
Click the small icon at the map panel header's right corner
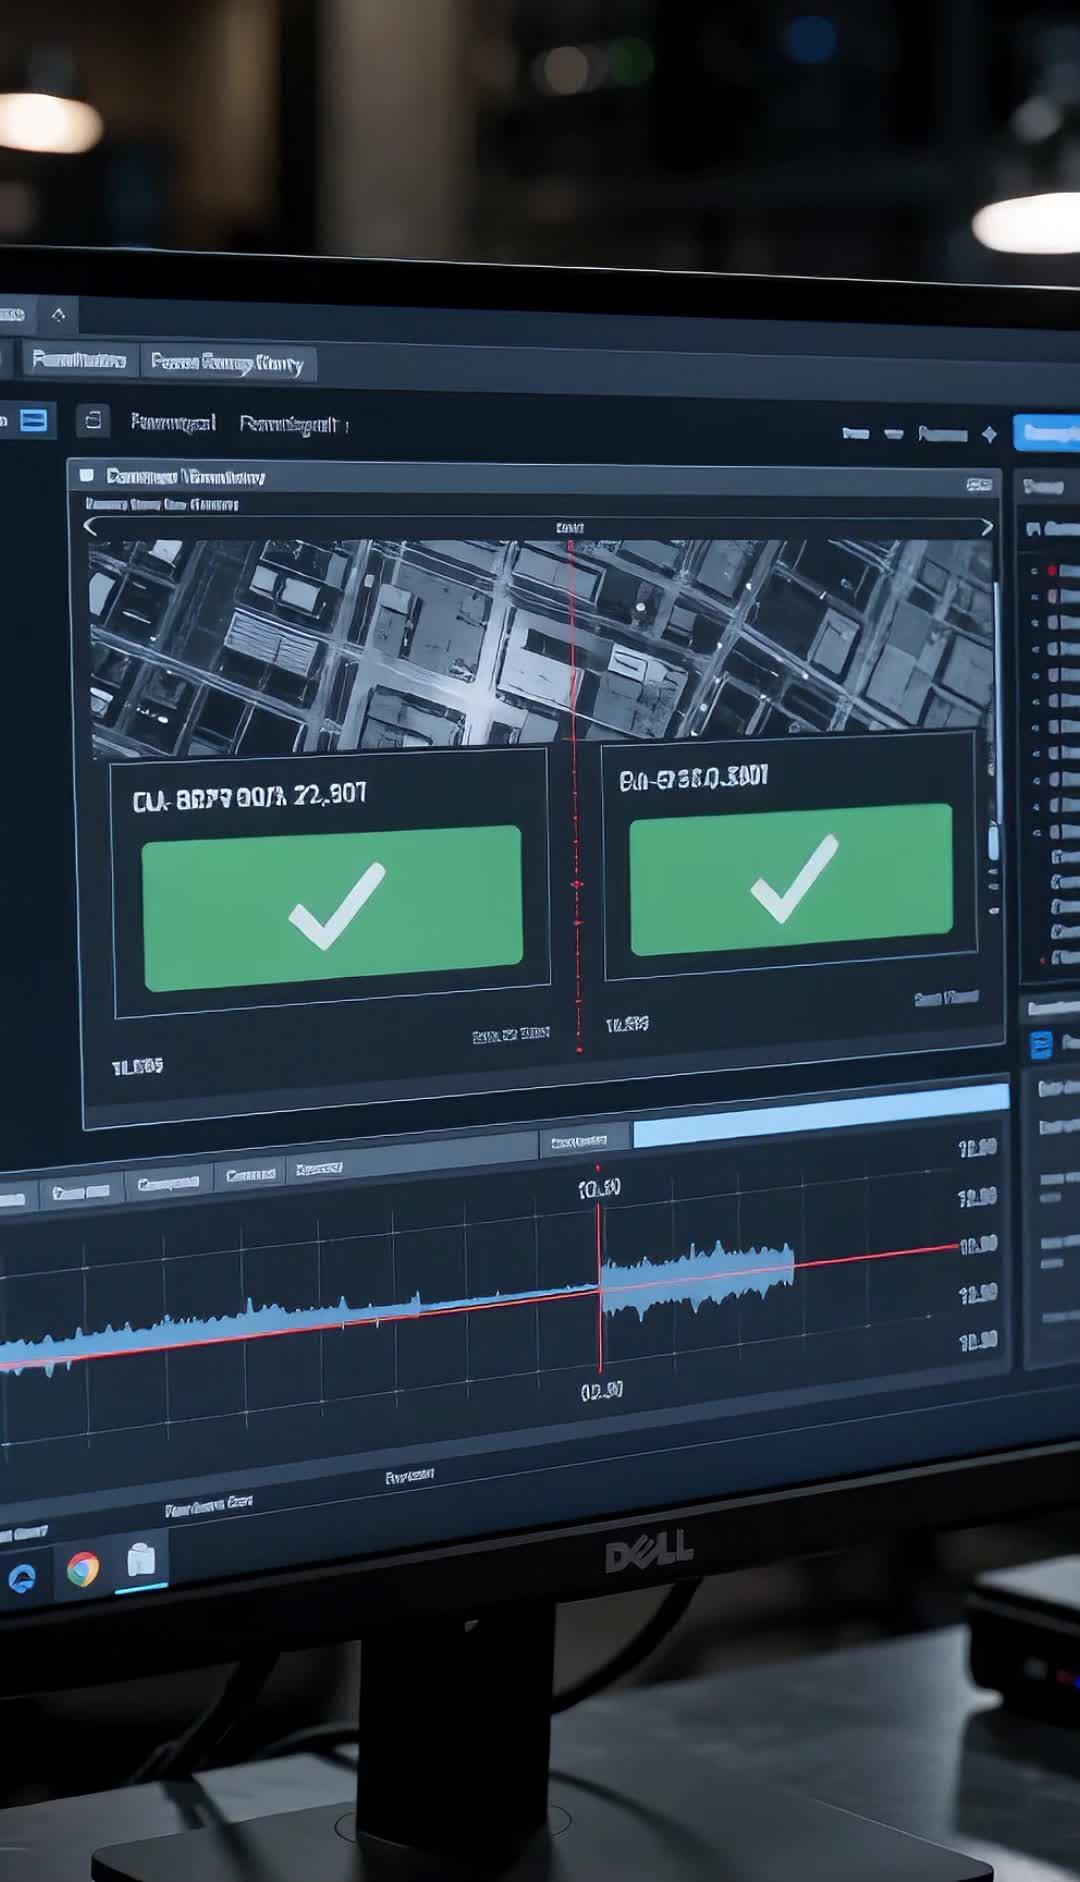coord(979,485)
